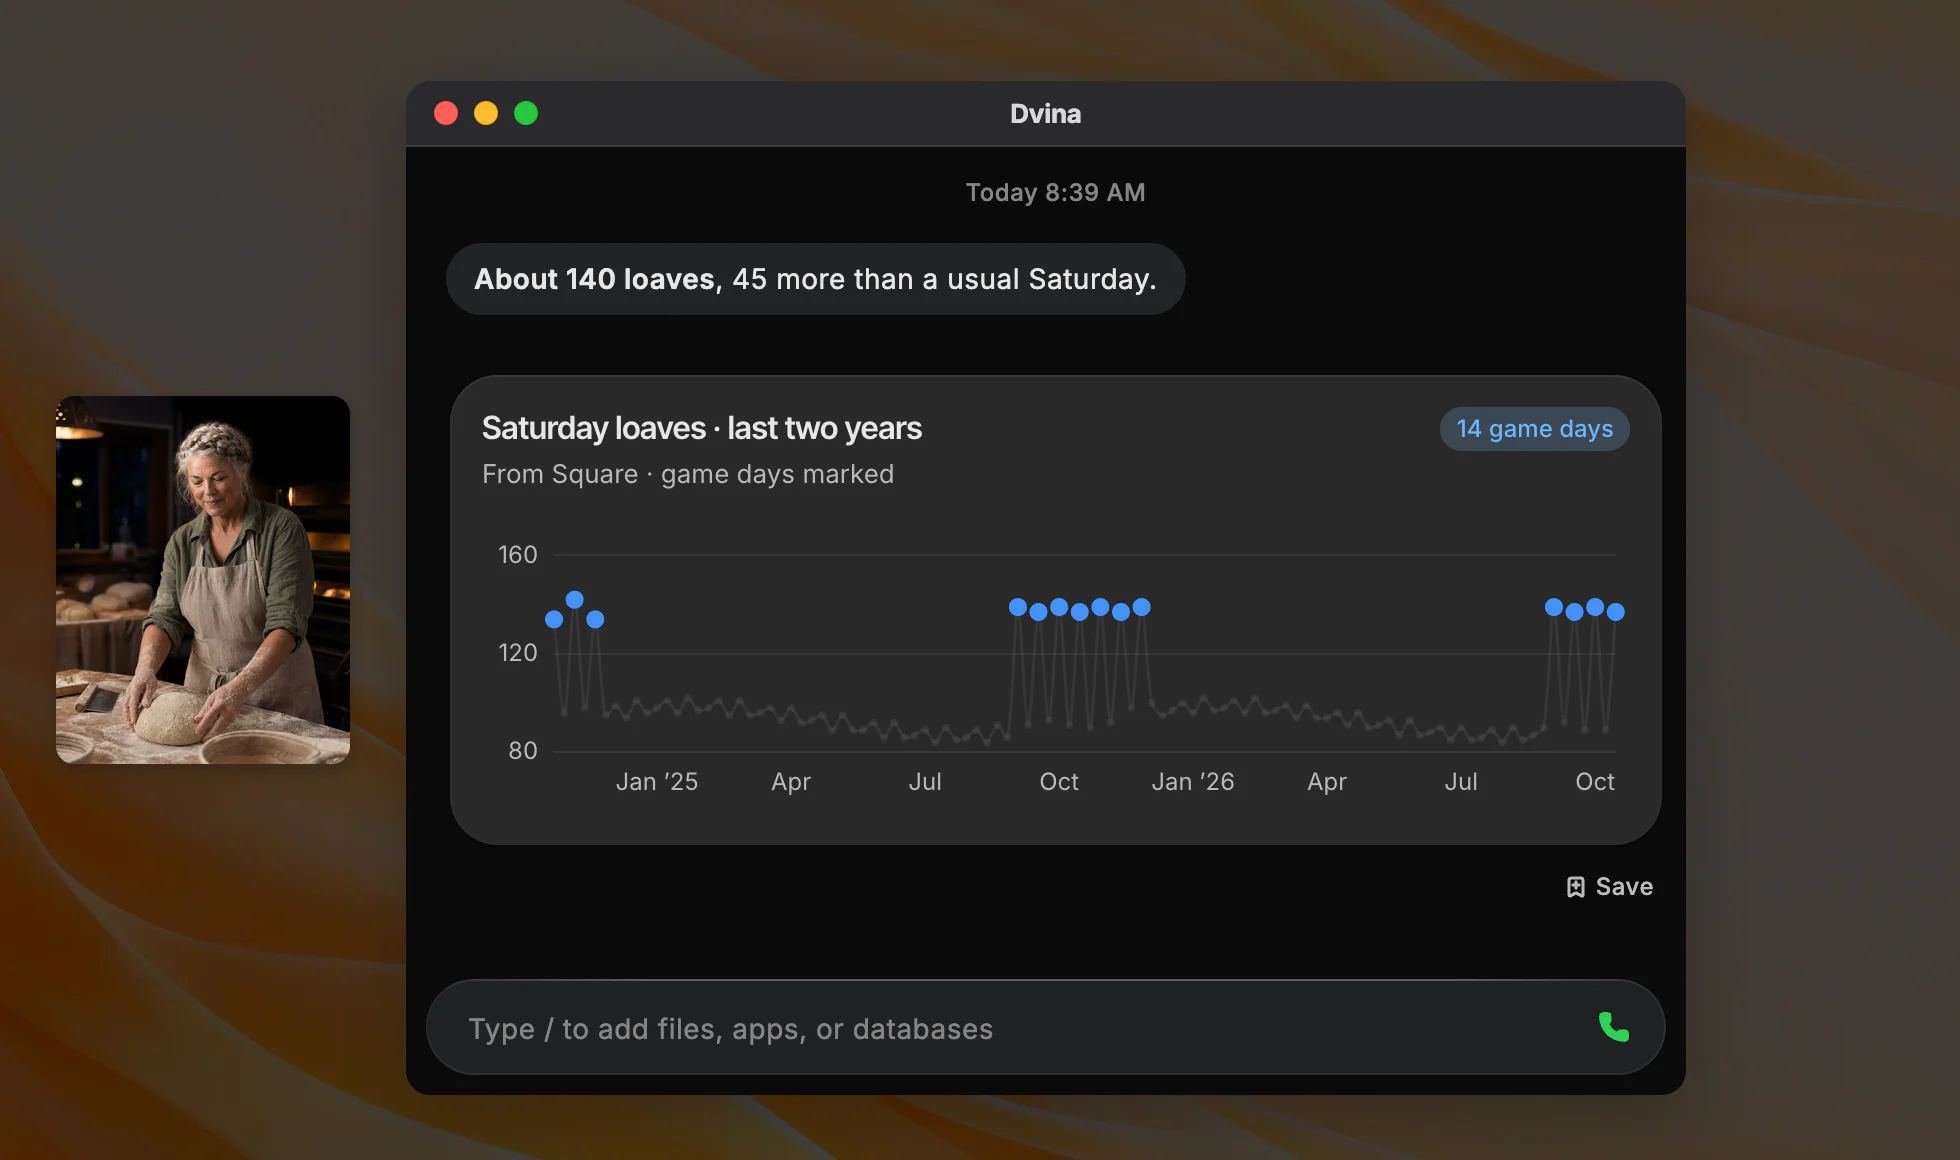Viewport: 1960px width, 1160px height.
Task: Click the Jan '26 axis label
Action: (x=1193, y=782)
